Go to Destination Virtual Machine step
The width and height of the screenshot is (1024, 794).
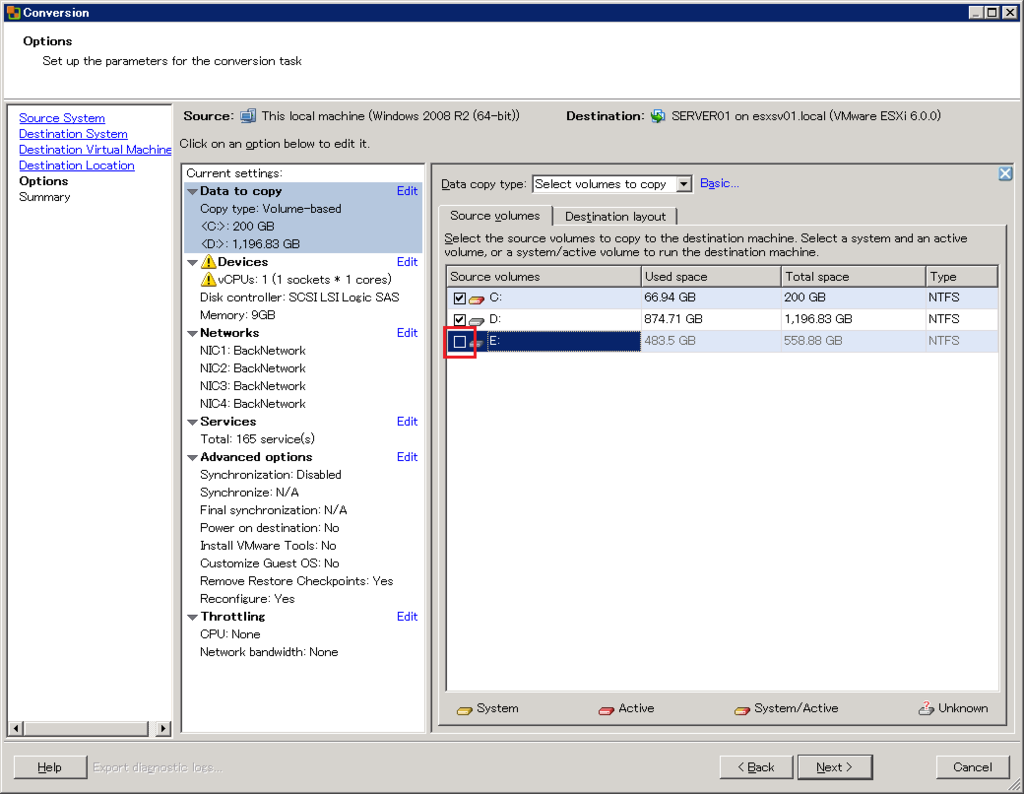95,150
